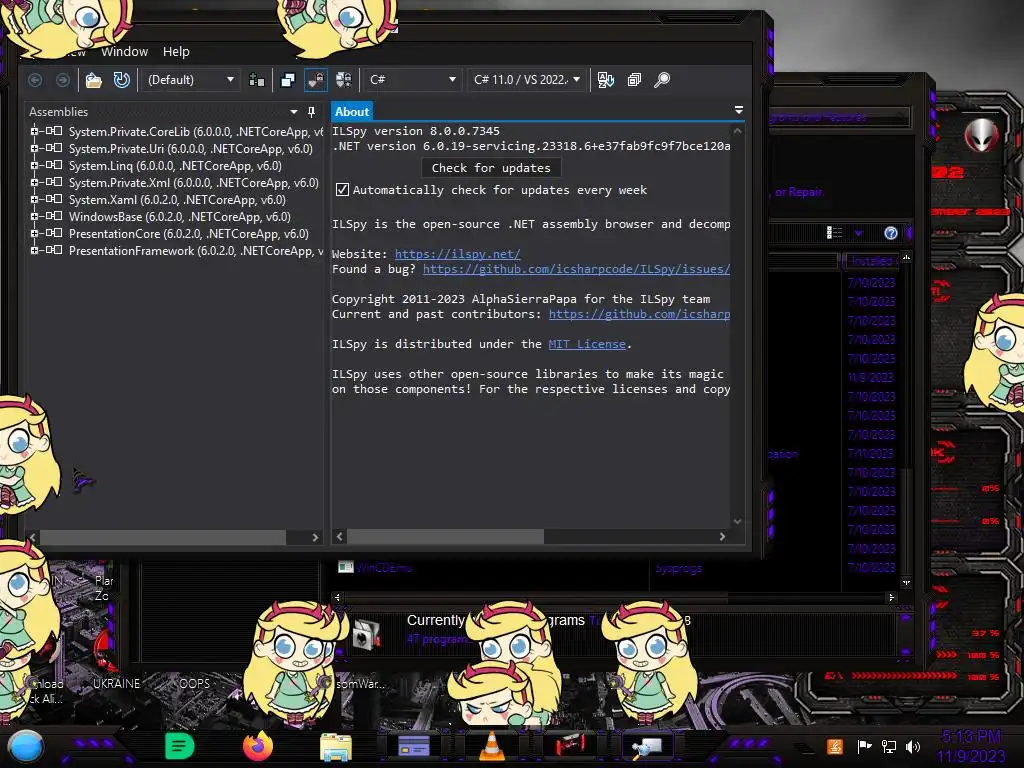Click the volume speaker tray icon
The height and width of the screenshot is (768, 1024).
[913, 746]
